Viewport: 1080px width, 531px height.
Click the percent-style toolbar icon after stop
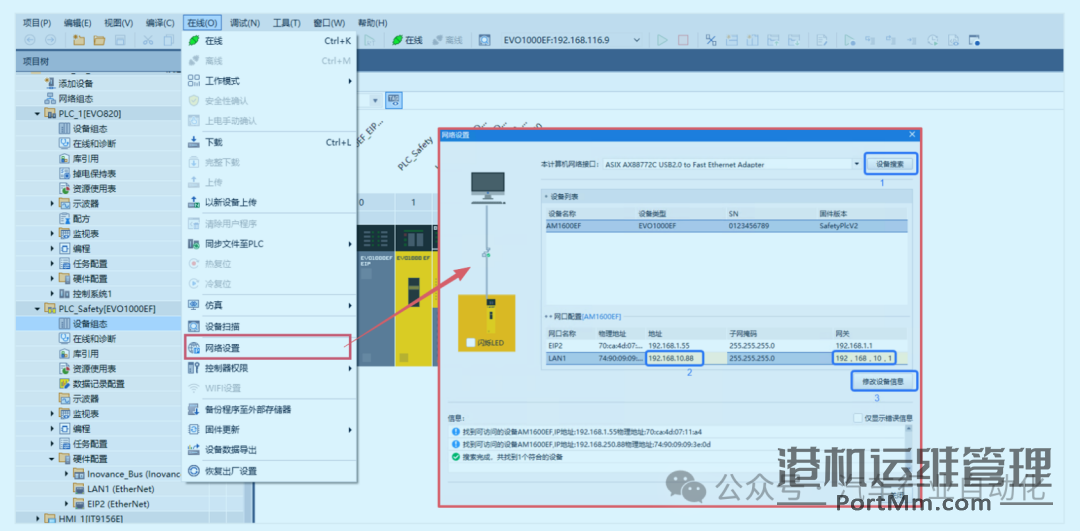pos(712,40)
